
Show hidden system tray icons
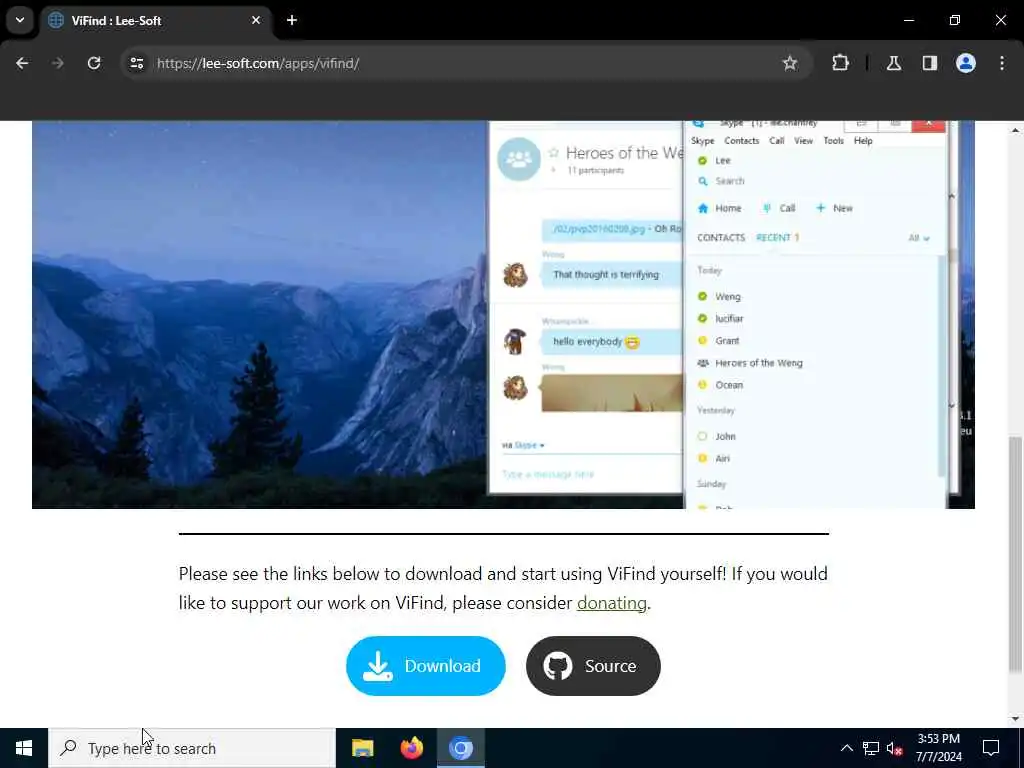[x=846, y=748]
